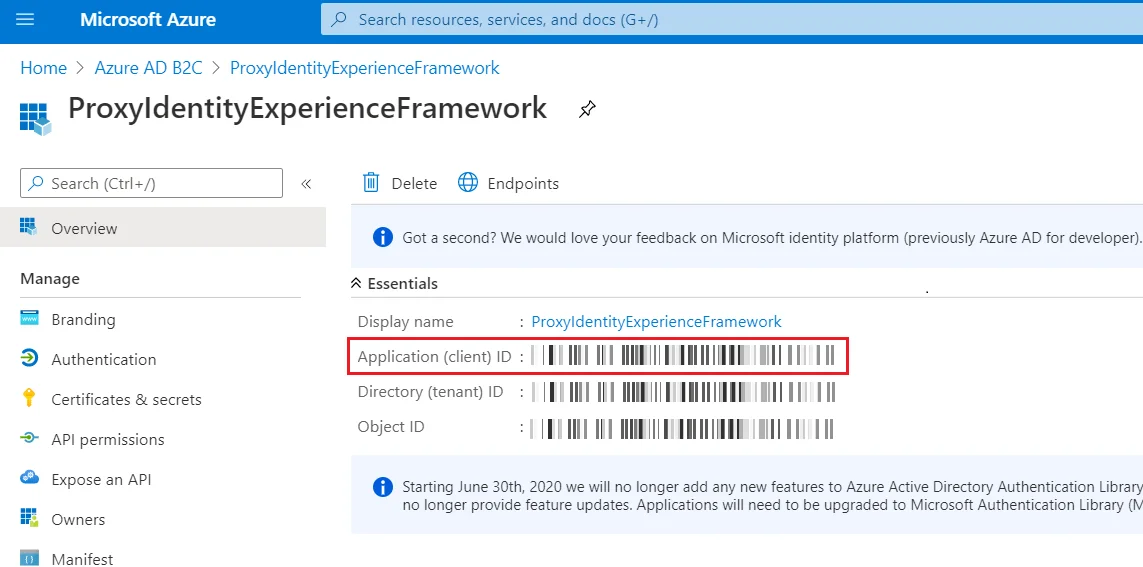Open ProxyIdentityExperienceFramework breadcrumb link

(x=364, y=68)
